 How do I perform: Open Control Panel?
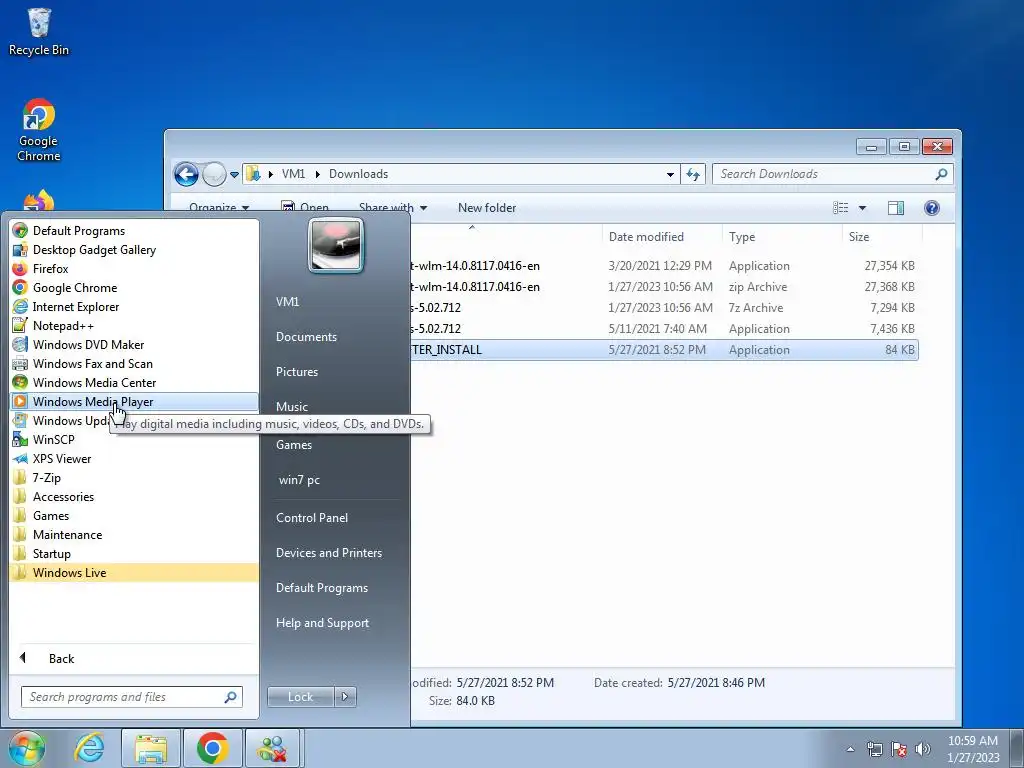[x=312, y=517]
